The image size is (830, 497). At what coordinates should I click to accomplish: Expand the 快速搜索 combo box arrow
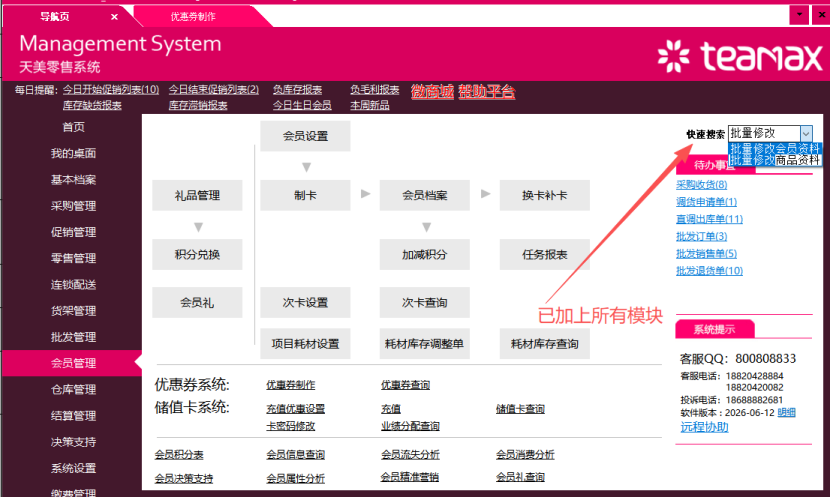806,133
